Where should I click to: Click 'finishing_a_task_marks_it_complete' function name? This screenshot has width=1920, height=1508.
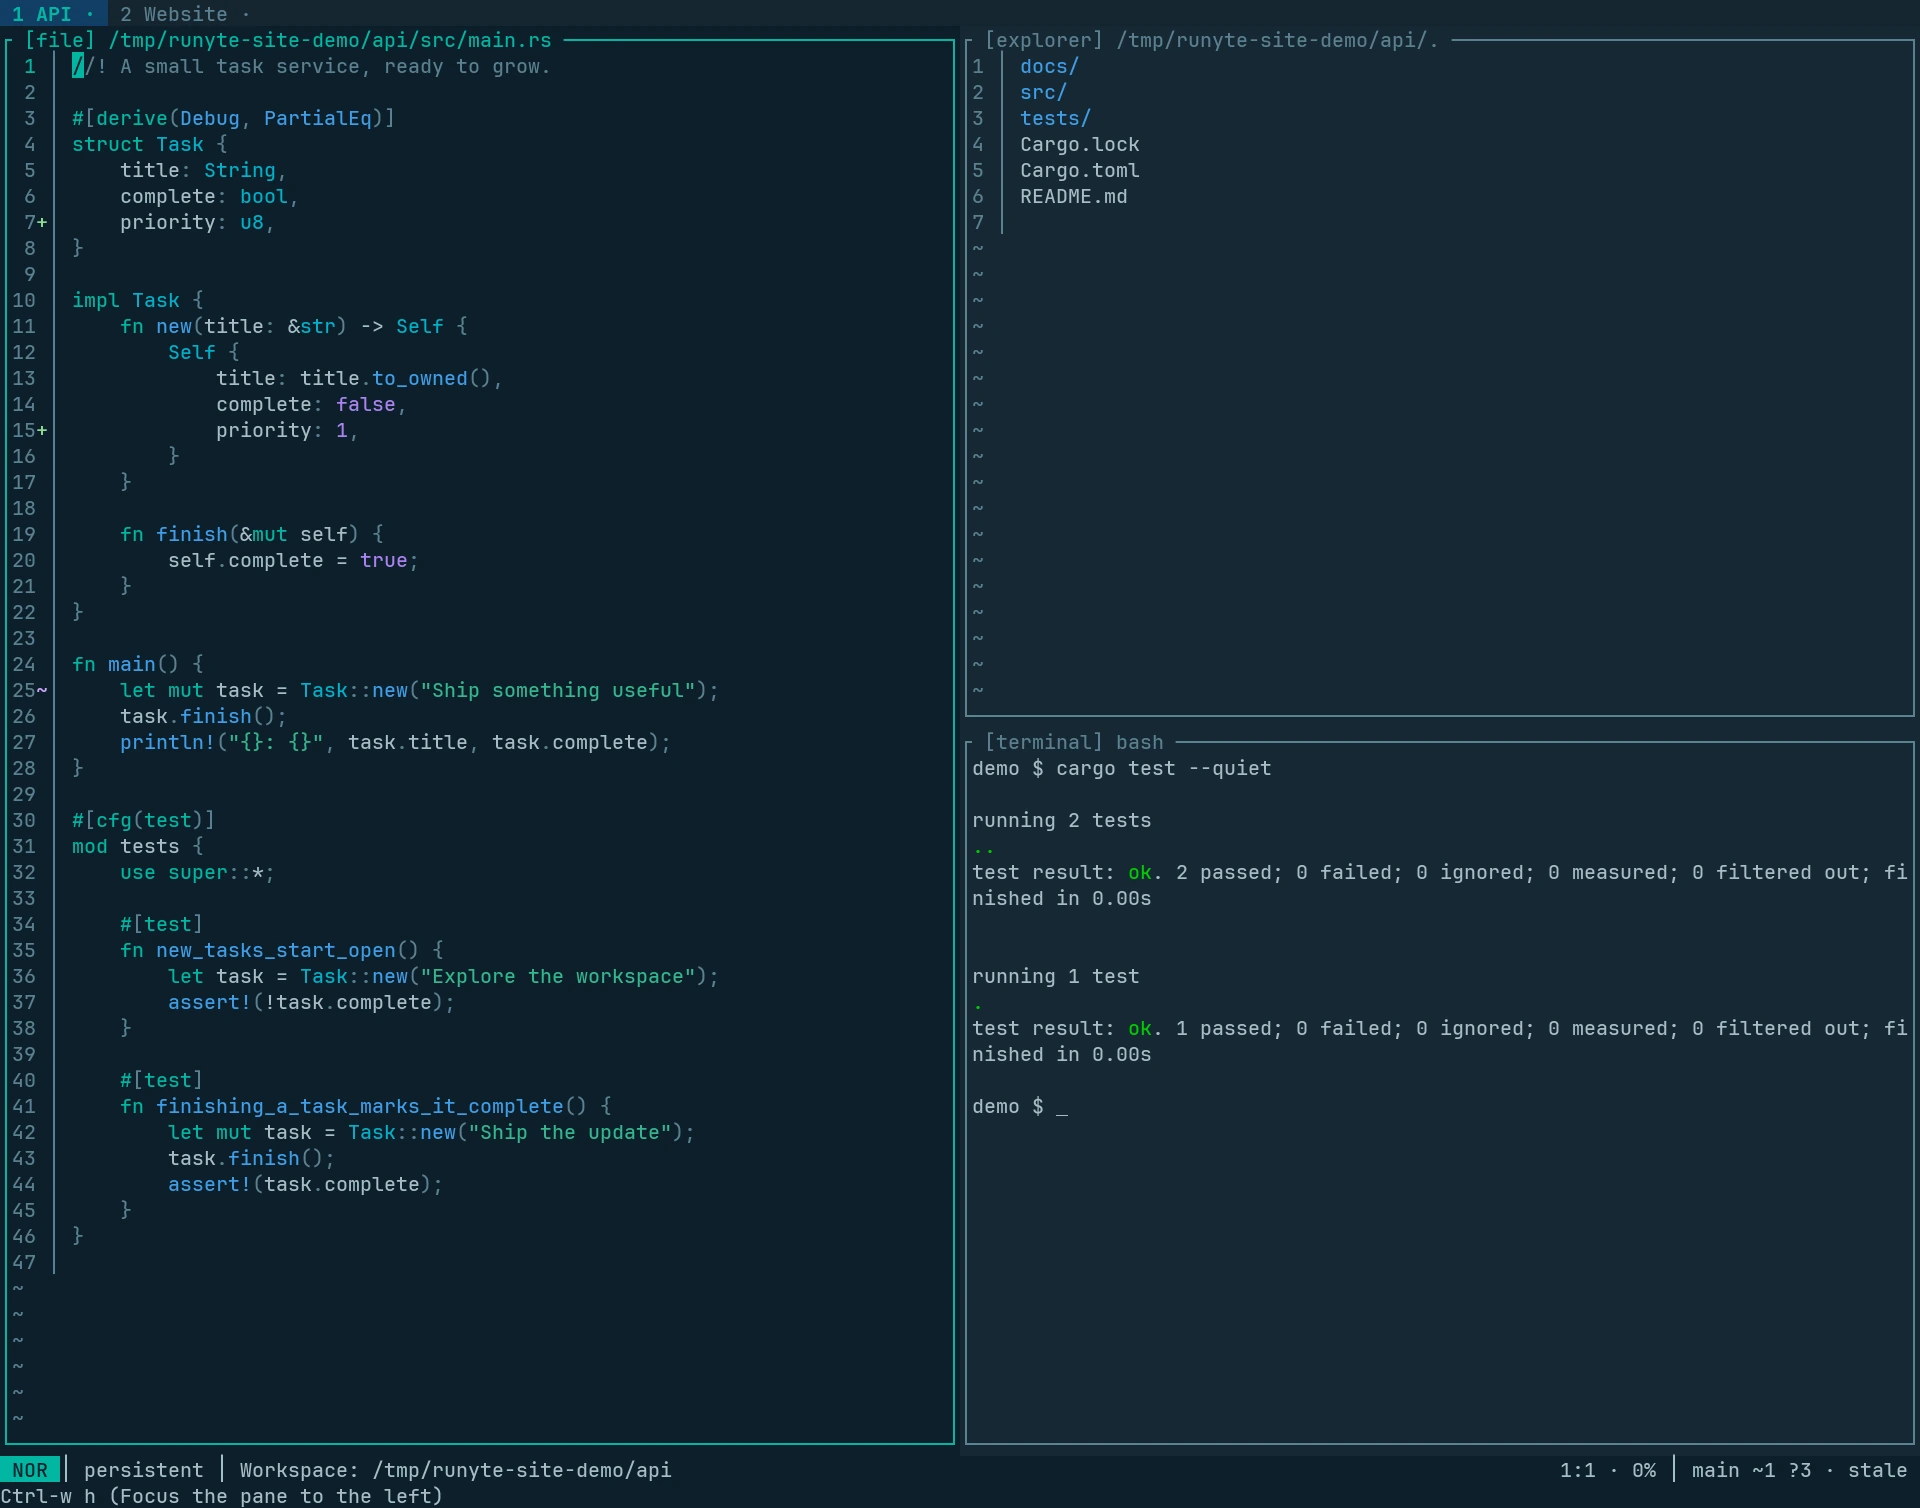click(x=359, y=1107)
